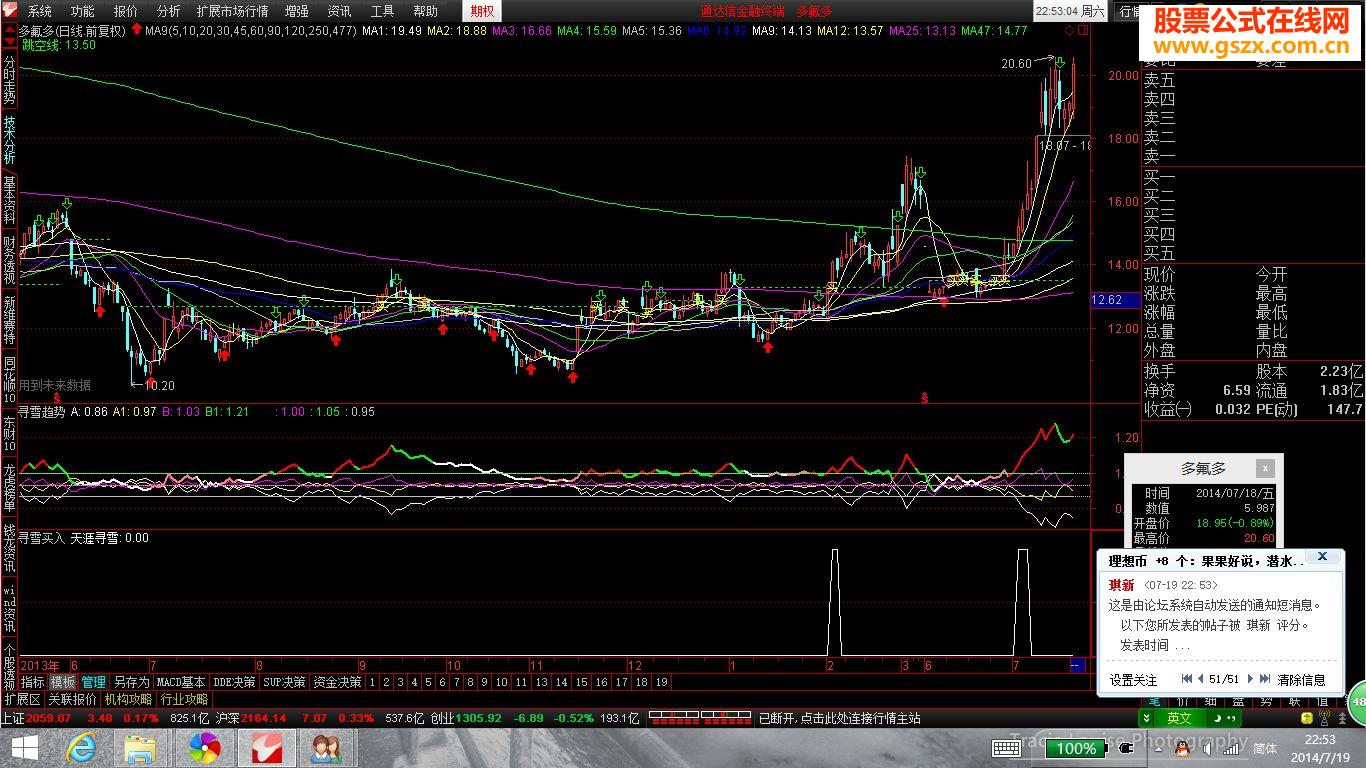Screen dimensions: 1366x768
Task: Open the 龙虎榜单 side tab
Action: (9, 487)
